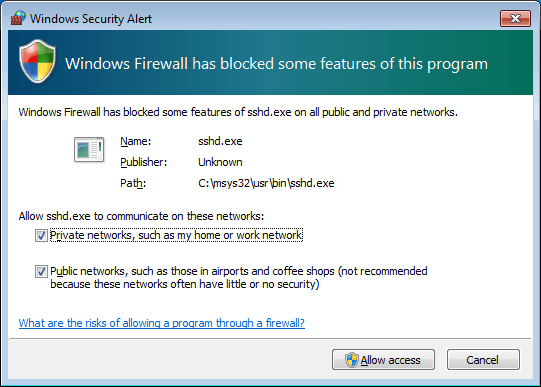The height and width of the screenshot is (387, 541).
Task: Select the Publisher label
Action: [x=144, y=162]
